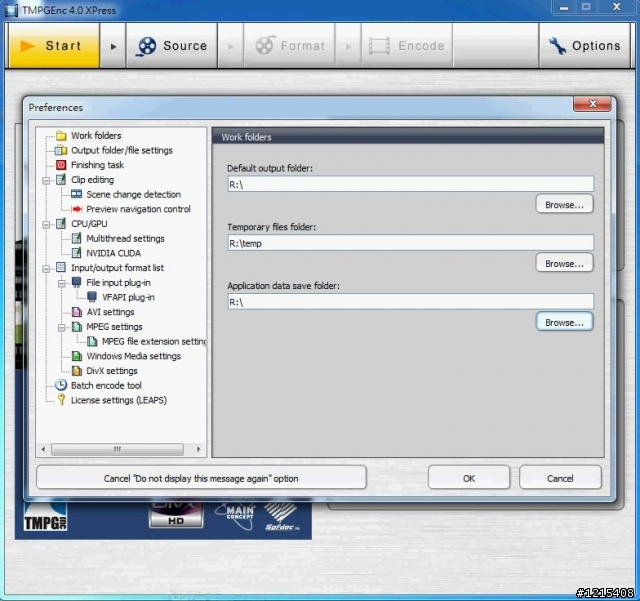Click the tree scrollbar right arrow
Screen dimensions: 640x601
[198, 449]
